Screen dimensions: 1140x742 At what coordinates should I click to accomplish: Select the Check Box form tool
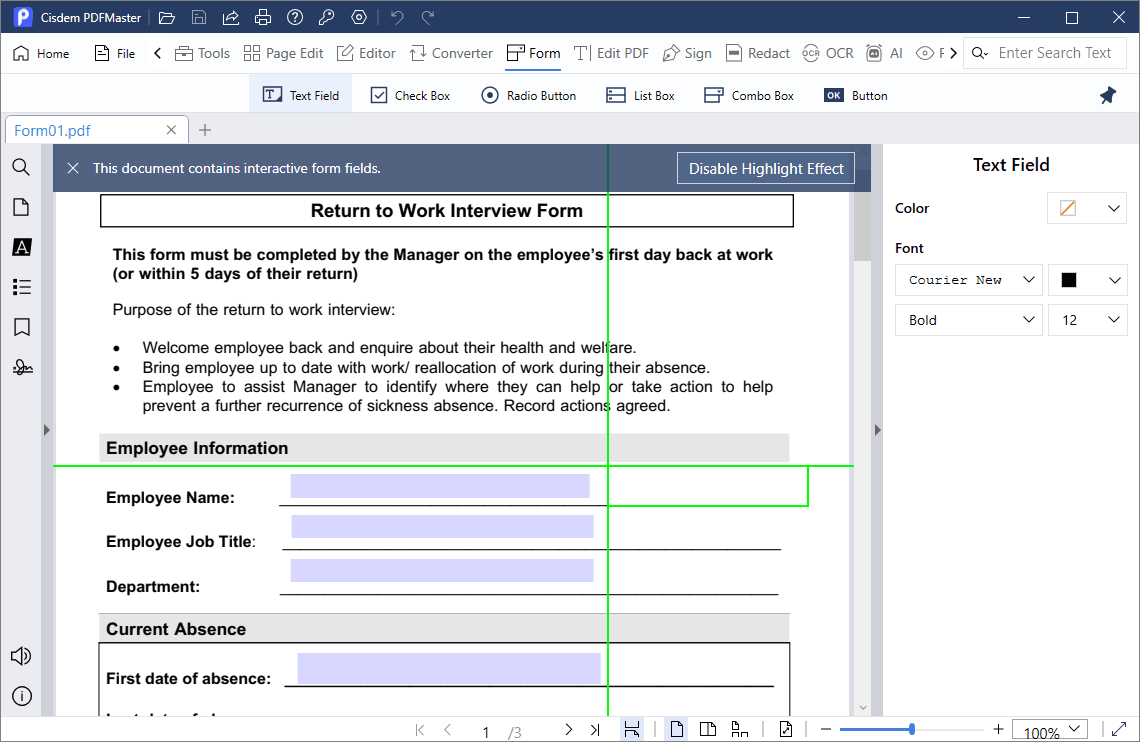point(410,95)
